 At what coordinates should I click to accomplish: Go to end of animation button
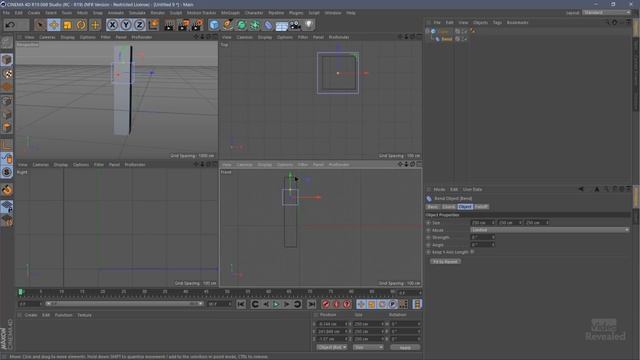click(311, 304)
